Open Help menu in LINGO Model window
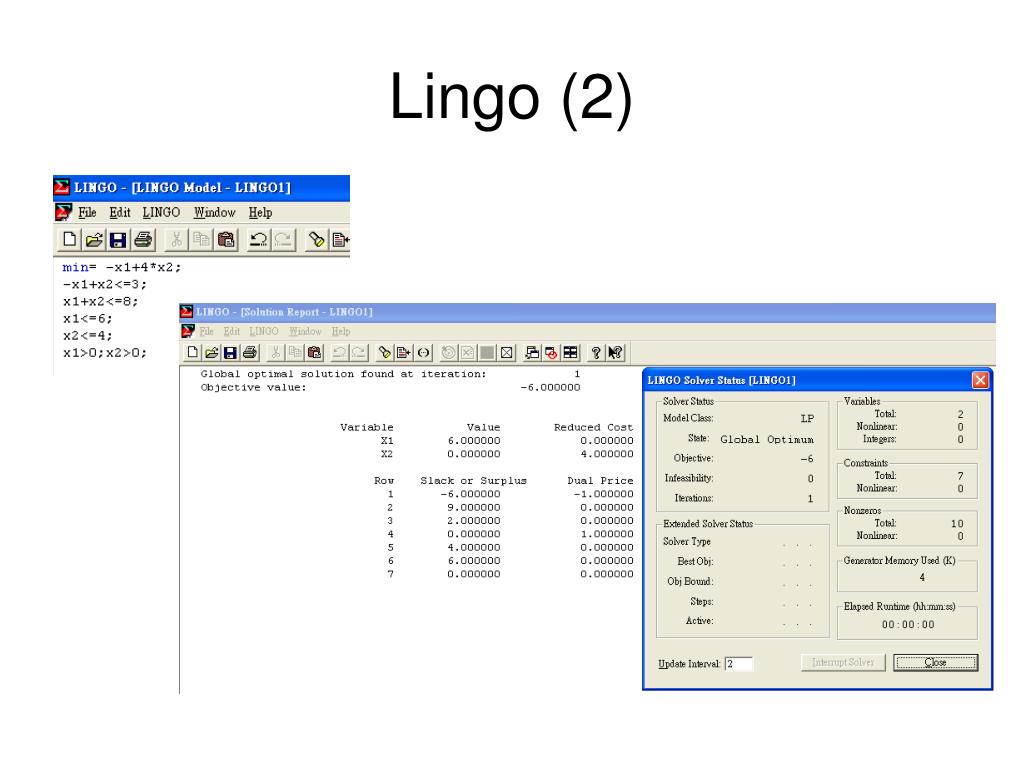 [260, 212]
